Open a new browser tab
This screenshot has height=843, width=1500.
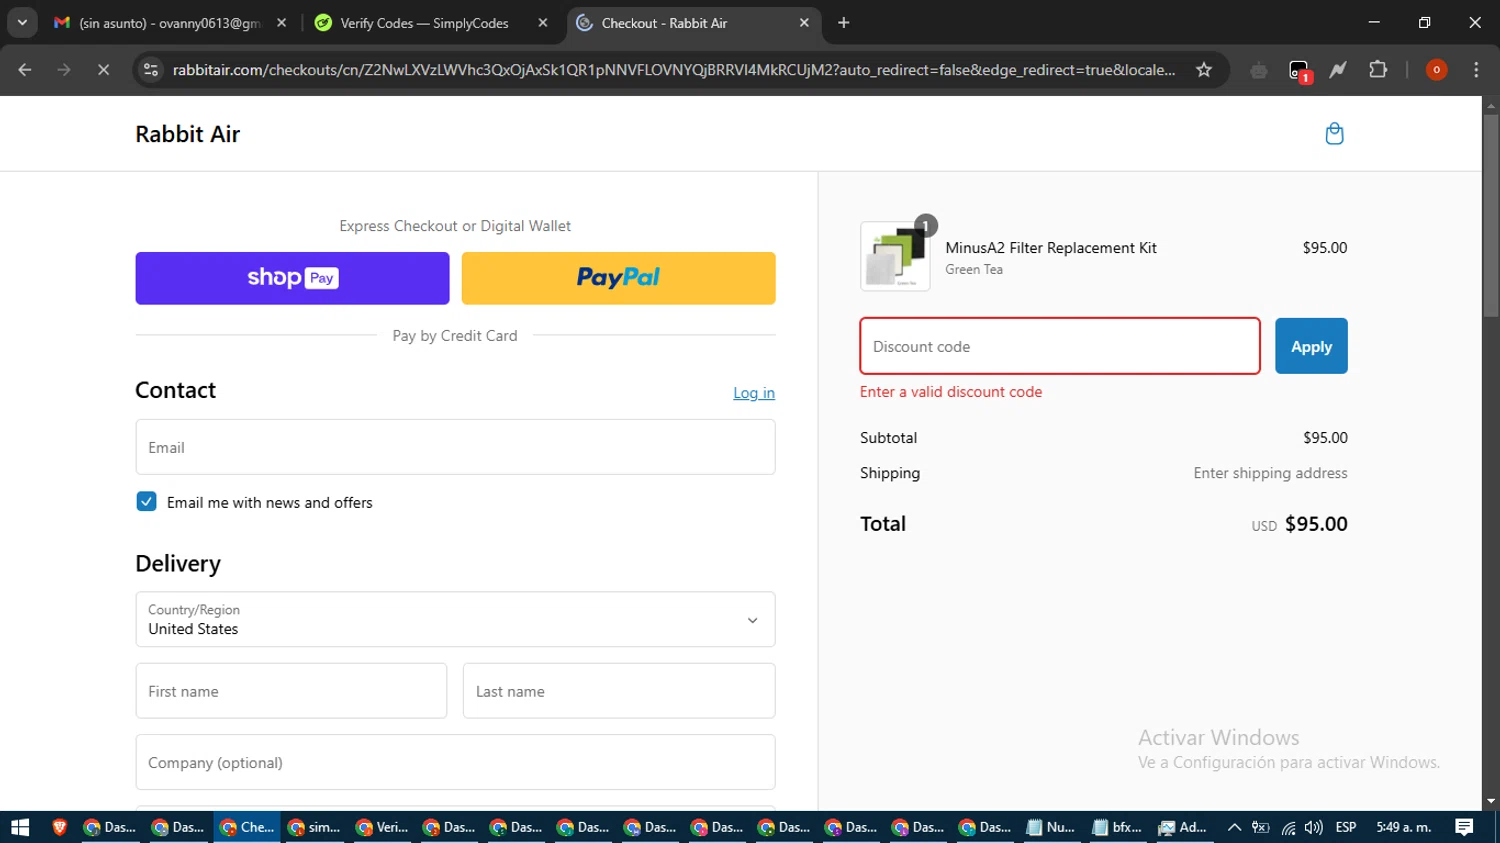click(844, 23)
